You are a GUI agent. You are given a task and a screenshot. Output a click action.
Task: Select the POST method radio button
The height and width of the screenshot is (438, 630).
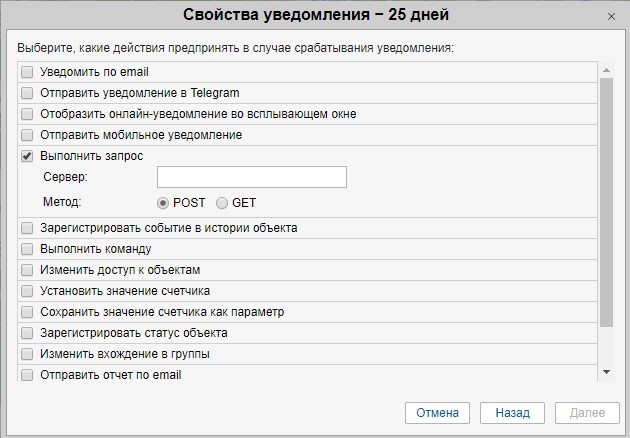pyautogui.click(x=164, y=203)
